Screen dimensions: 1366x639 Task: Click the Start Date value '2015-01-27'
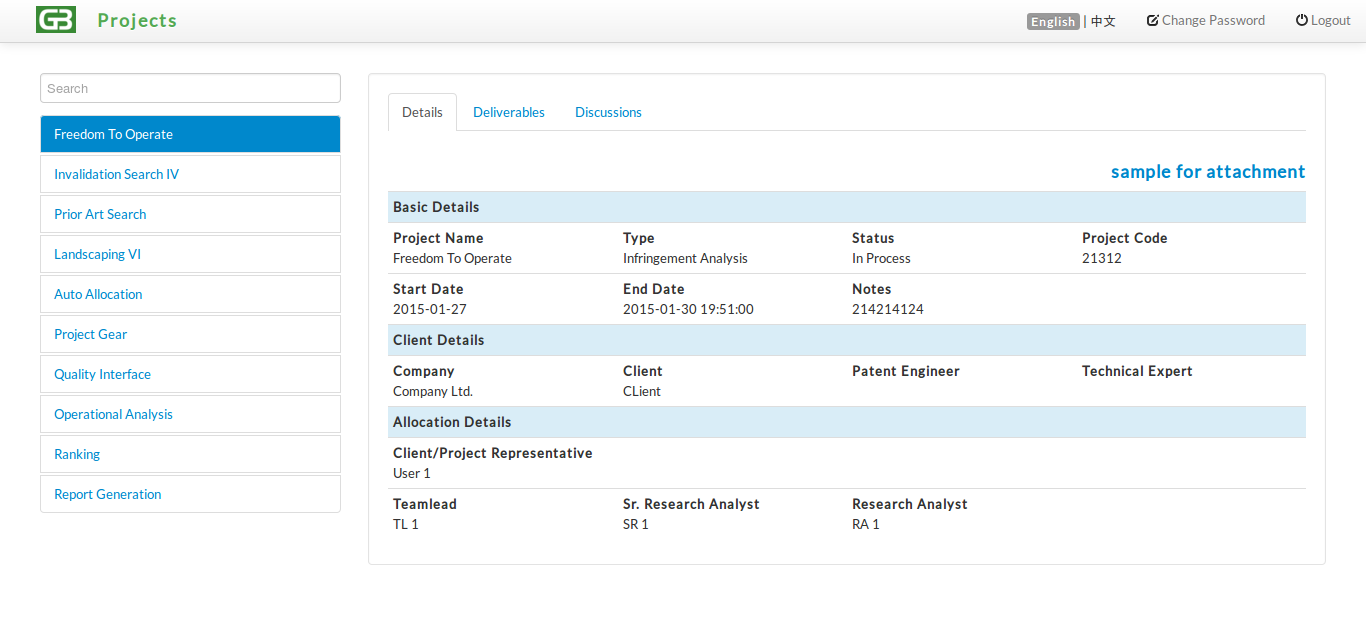click(430, 309)
